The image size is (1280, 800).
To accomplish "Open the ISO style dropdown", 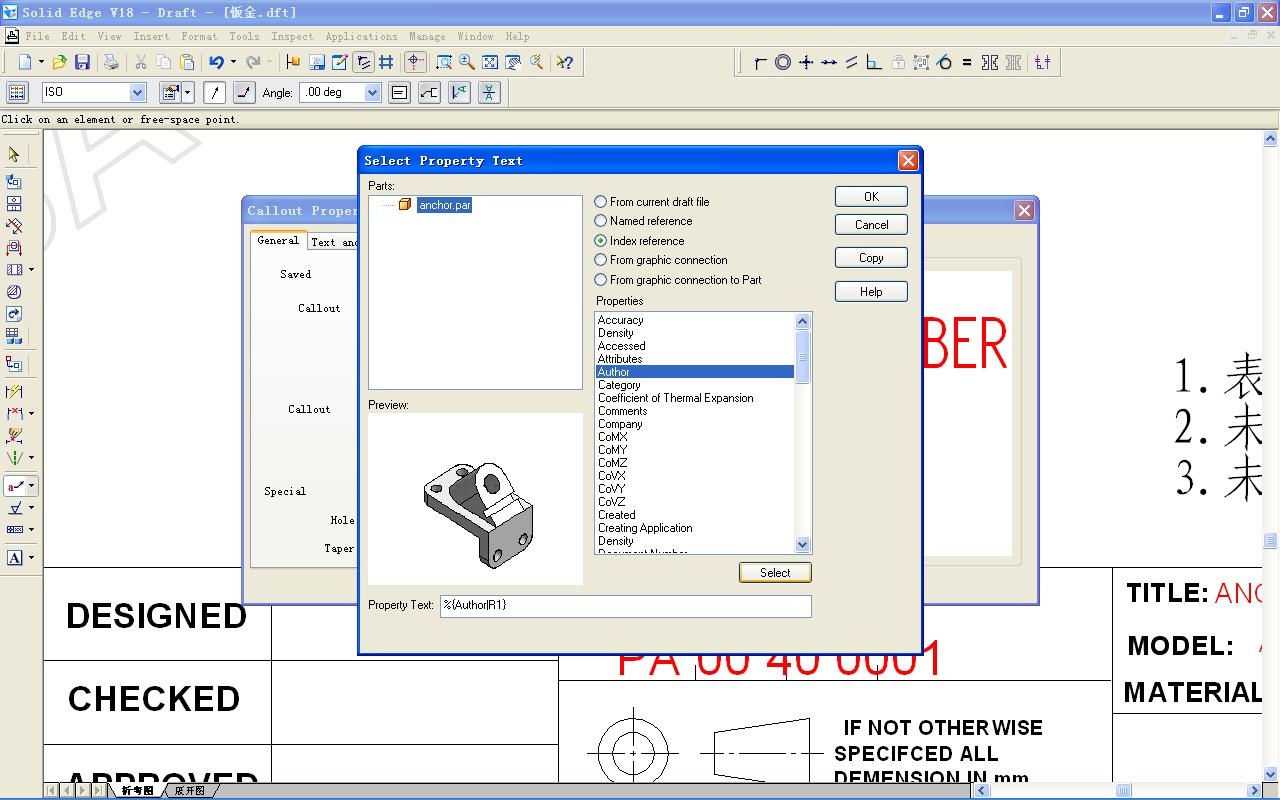I will click(x=138, y=92).
